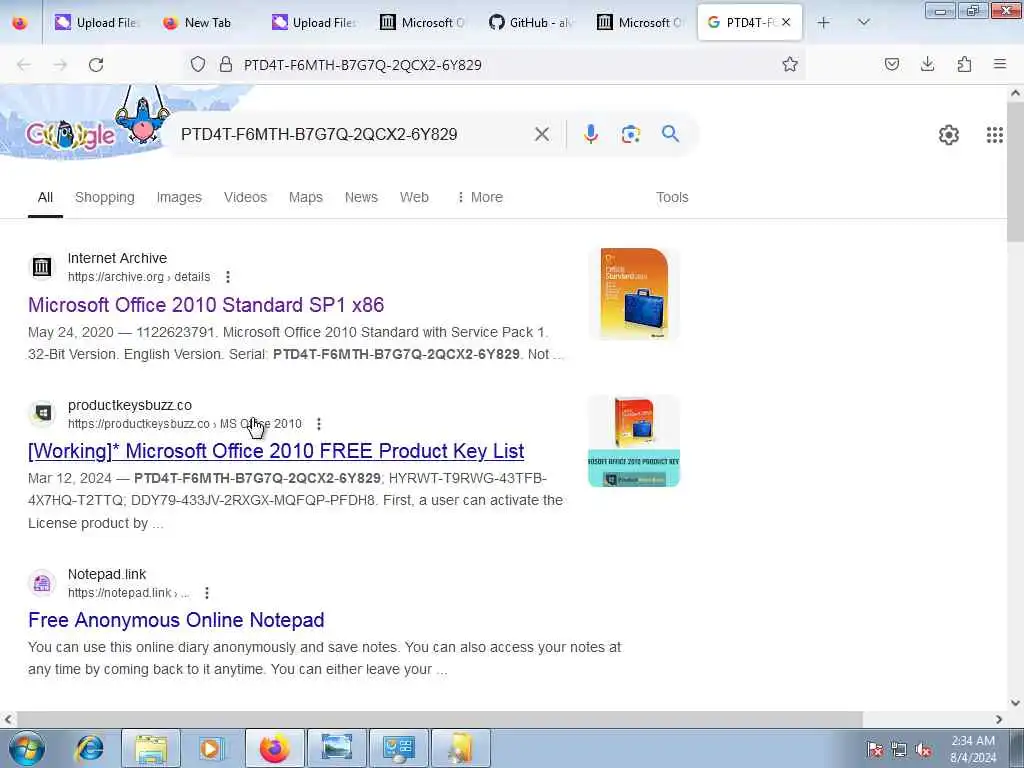Open the Google apps grid icon
Screen dimensions: 1024x768
(995, 135)
